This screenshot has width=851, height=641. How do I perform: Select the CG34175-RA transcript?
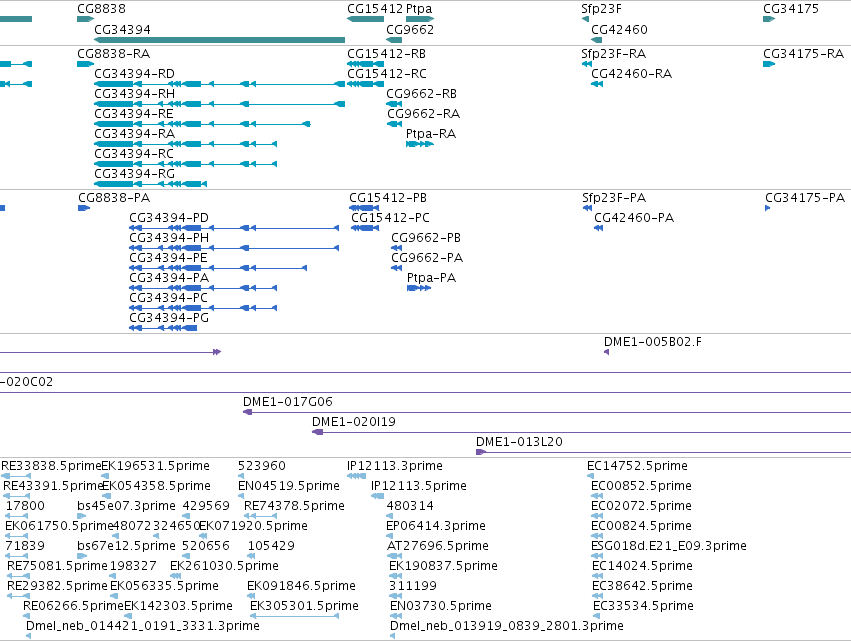(x=803, y=54)
